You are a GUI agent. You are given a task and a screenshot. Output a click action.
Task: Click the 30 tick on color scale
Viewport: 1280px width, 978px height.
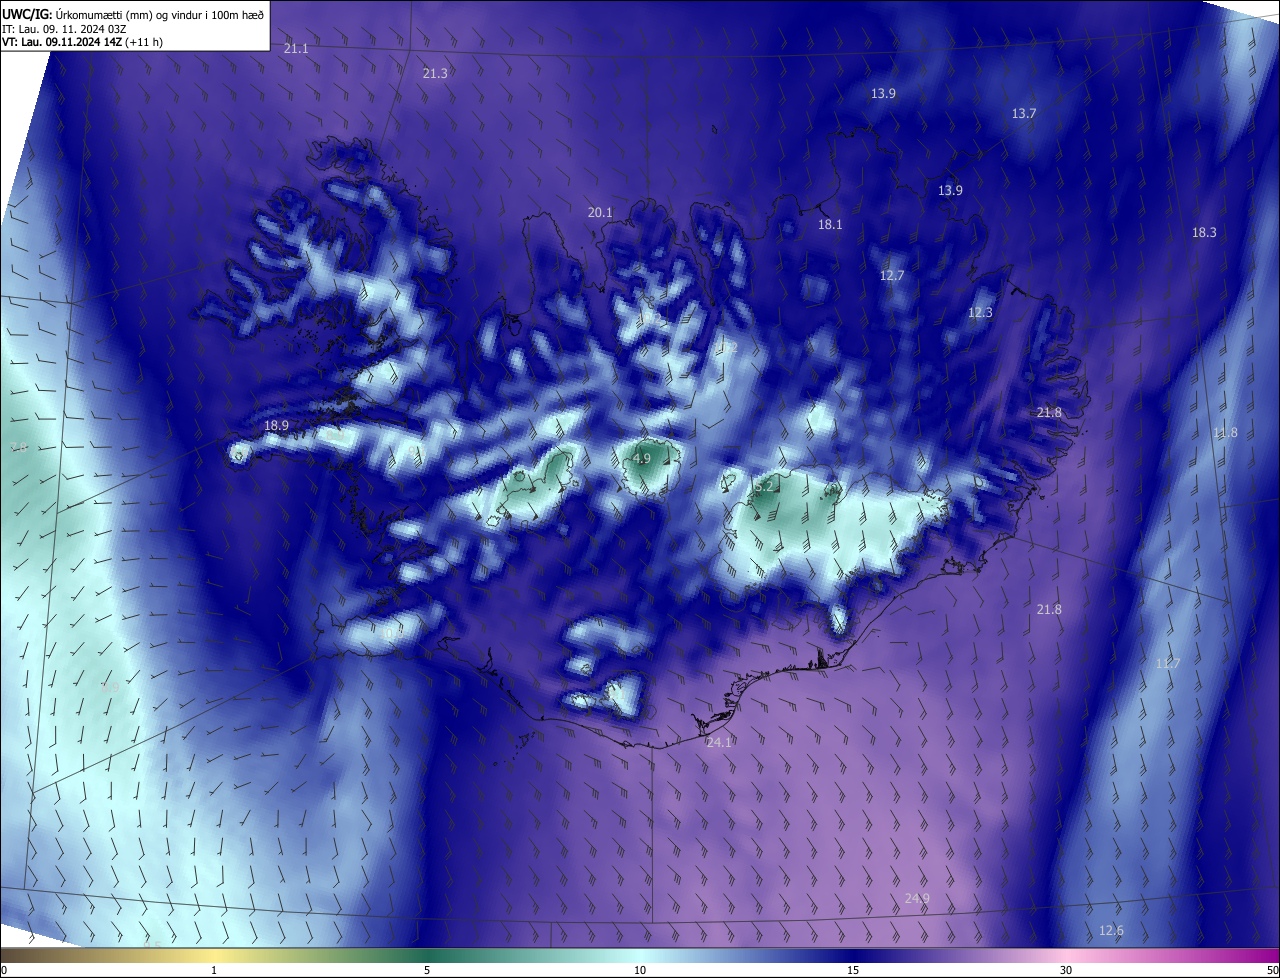1066,970
